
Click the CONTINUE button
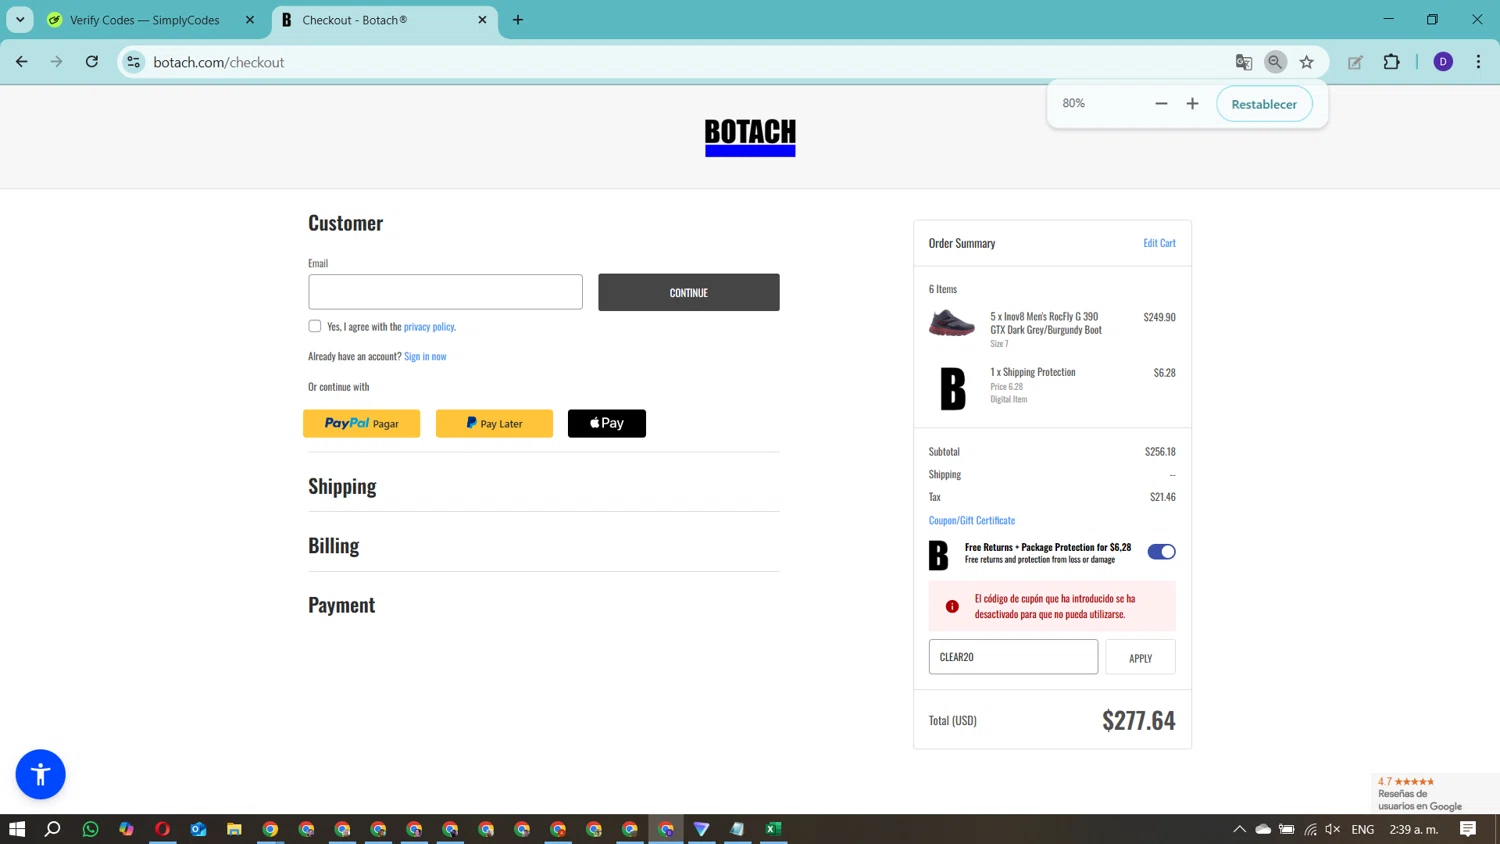[689, 292]
